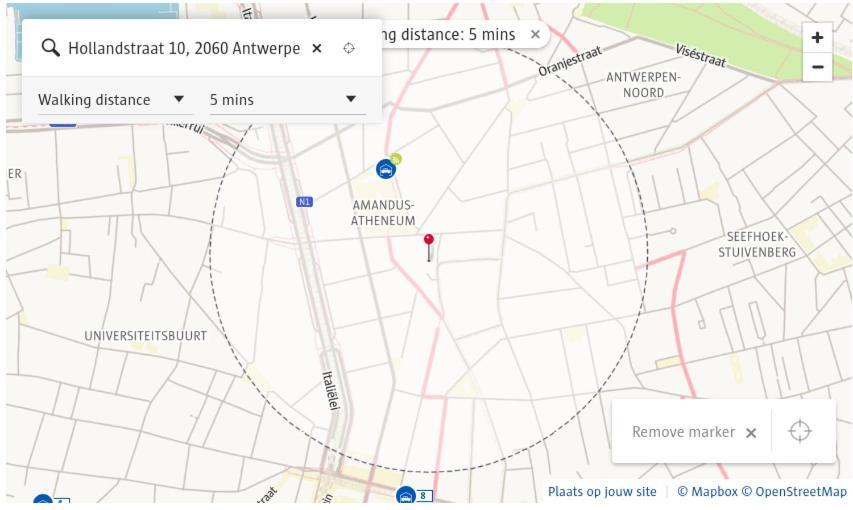The width and height of the screenshot is (853, 510).
Task: Open the Plaats op jouw site link
Action: coord(602,491)
